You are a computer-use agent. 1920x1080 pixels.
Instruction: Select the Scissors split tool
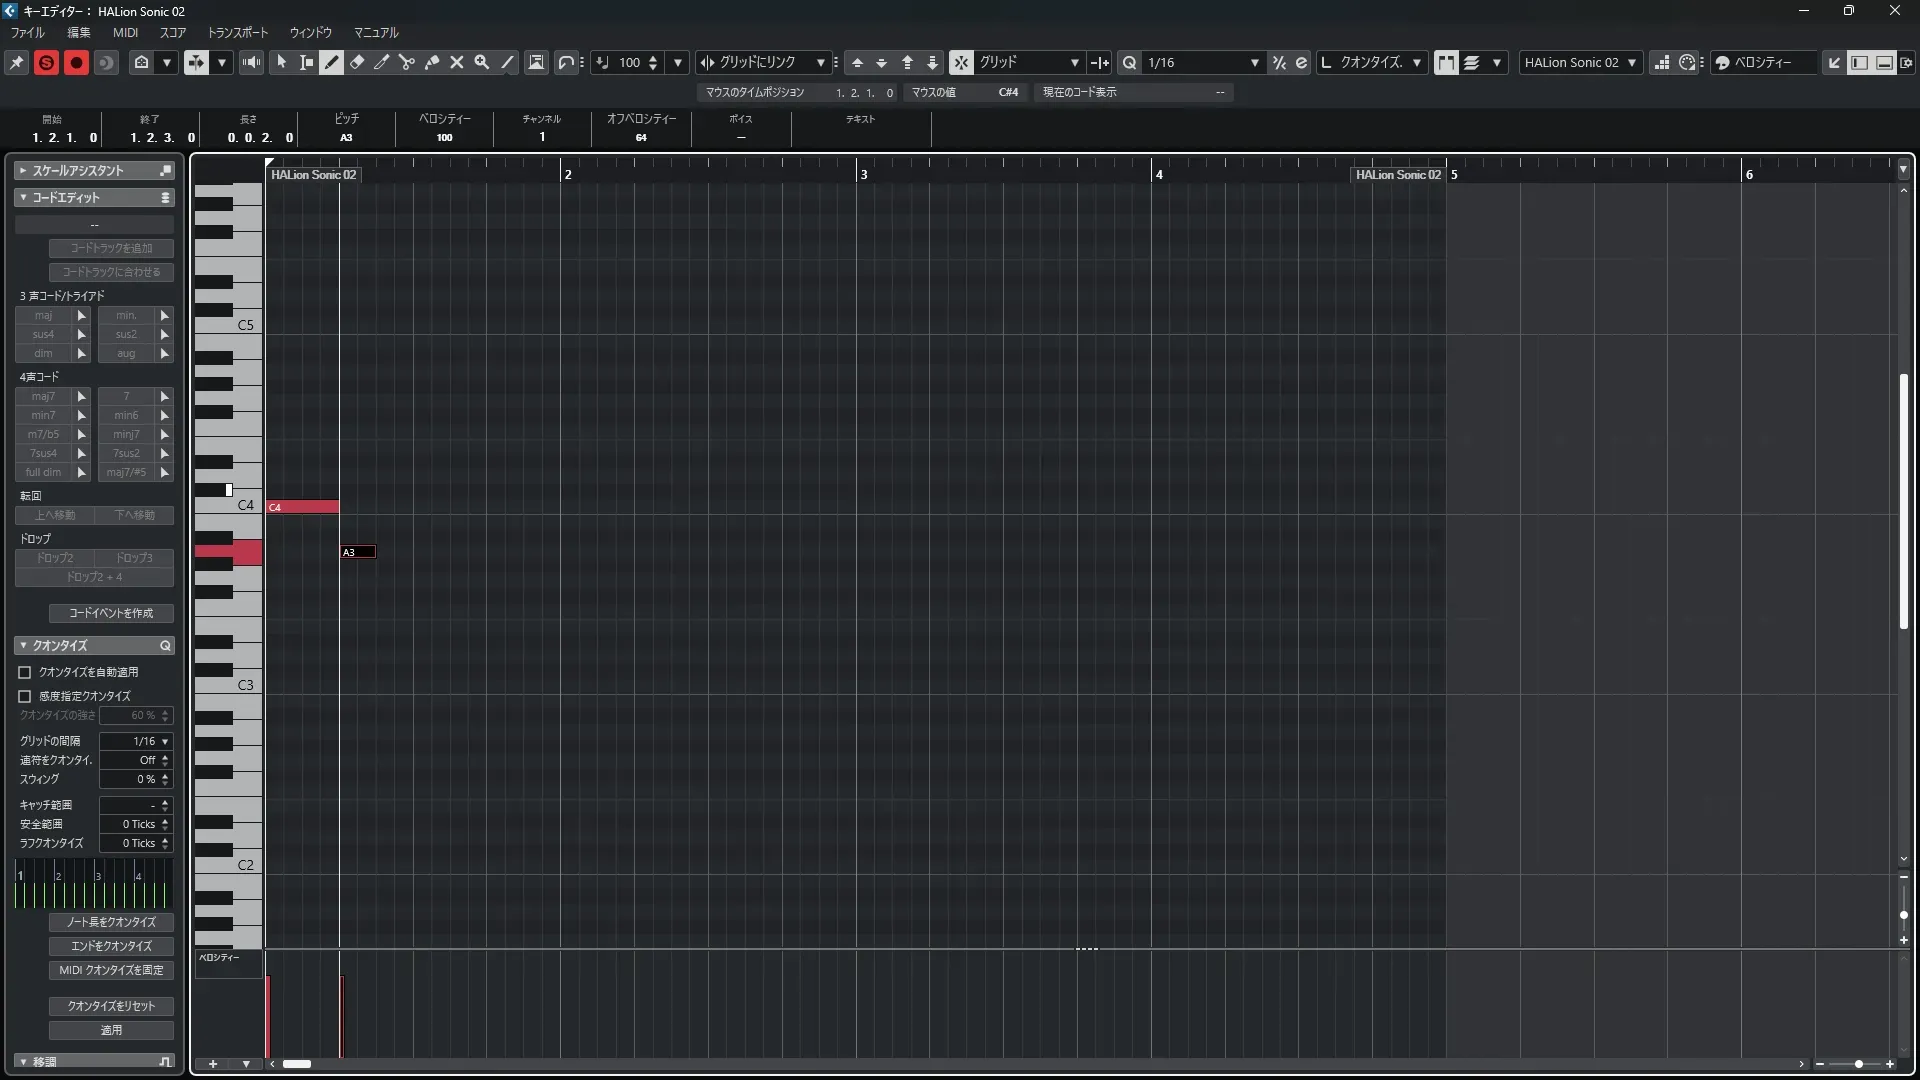[x=406, y=62]
